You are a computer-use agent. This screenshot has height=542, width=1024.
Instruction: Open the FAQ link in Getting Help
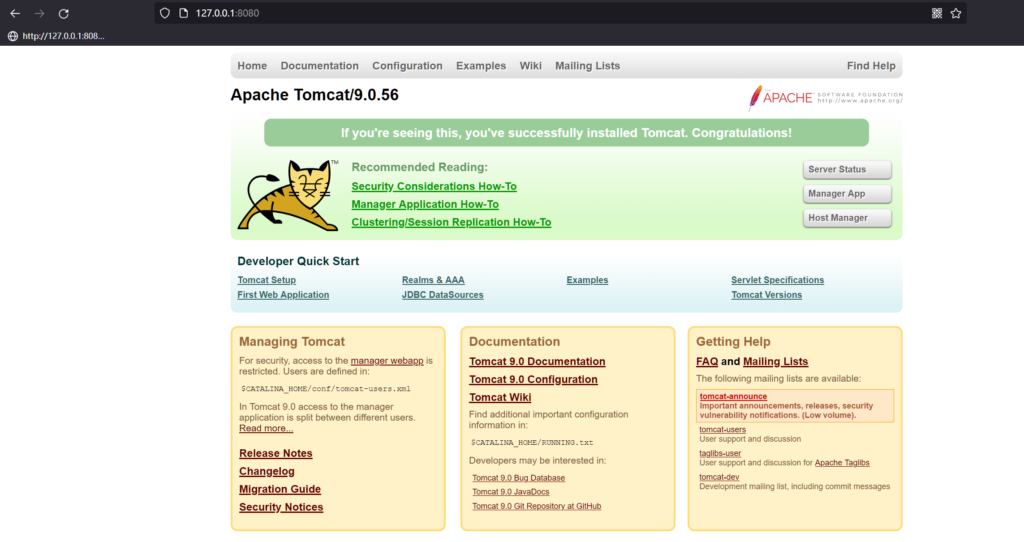[x=707, y=362]
